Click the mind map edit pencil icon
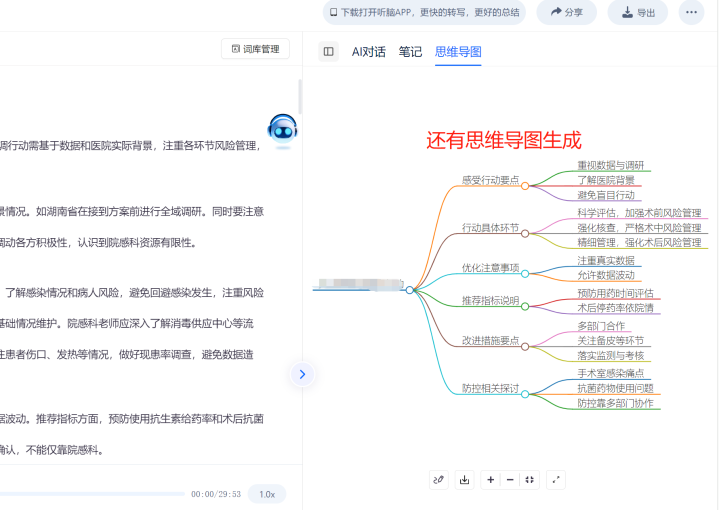Image resolution: width=719 pixels, height=510 pixels. pos(438,480)
